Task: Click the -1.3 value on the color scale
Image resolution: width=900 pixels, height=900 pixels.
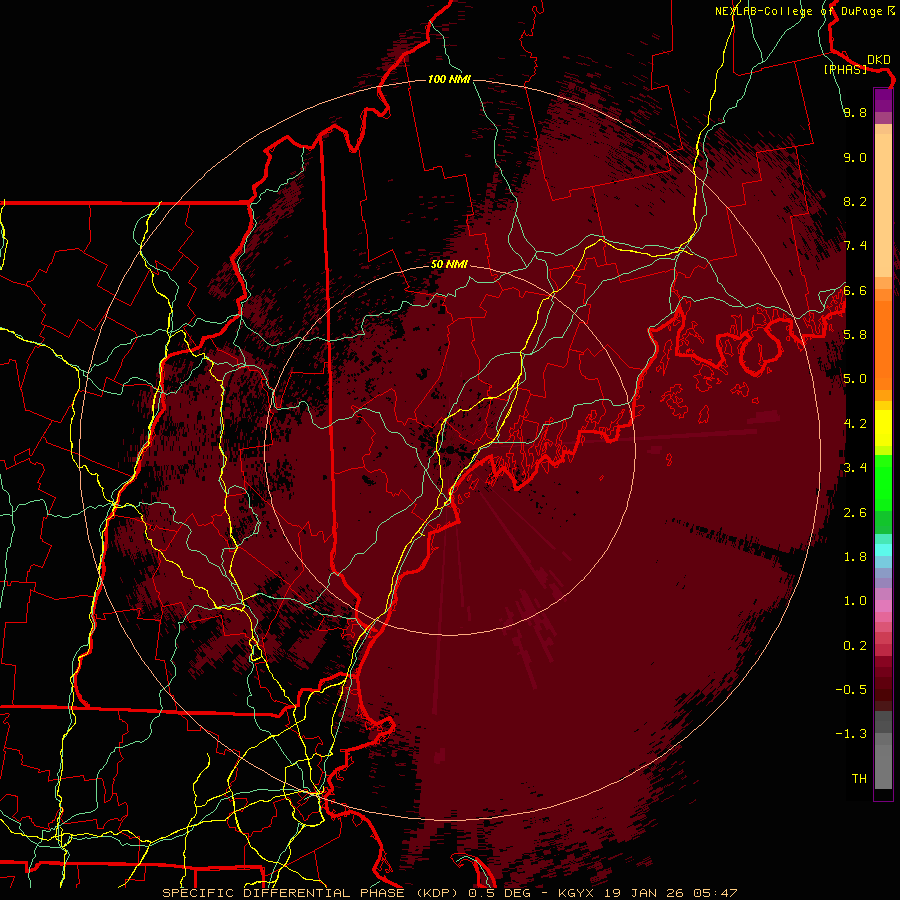Action: click(851, 734)
